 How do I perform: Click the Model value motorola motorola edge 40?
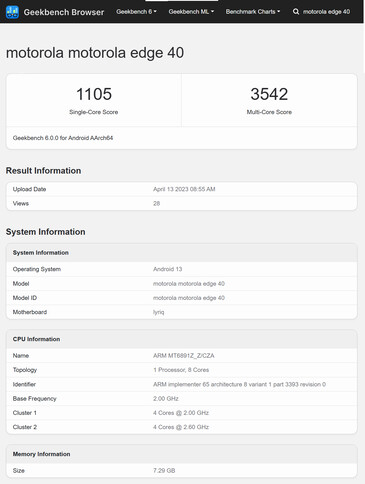point(189,284)
